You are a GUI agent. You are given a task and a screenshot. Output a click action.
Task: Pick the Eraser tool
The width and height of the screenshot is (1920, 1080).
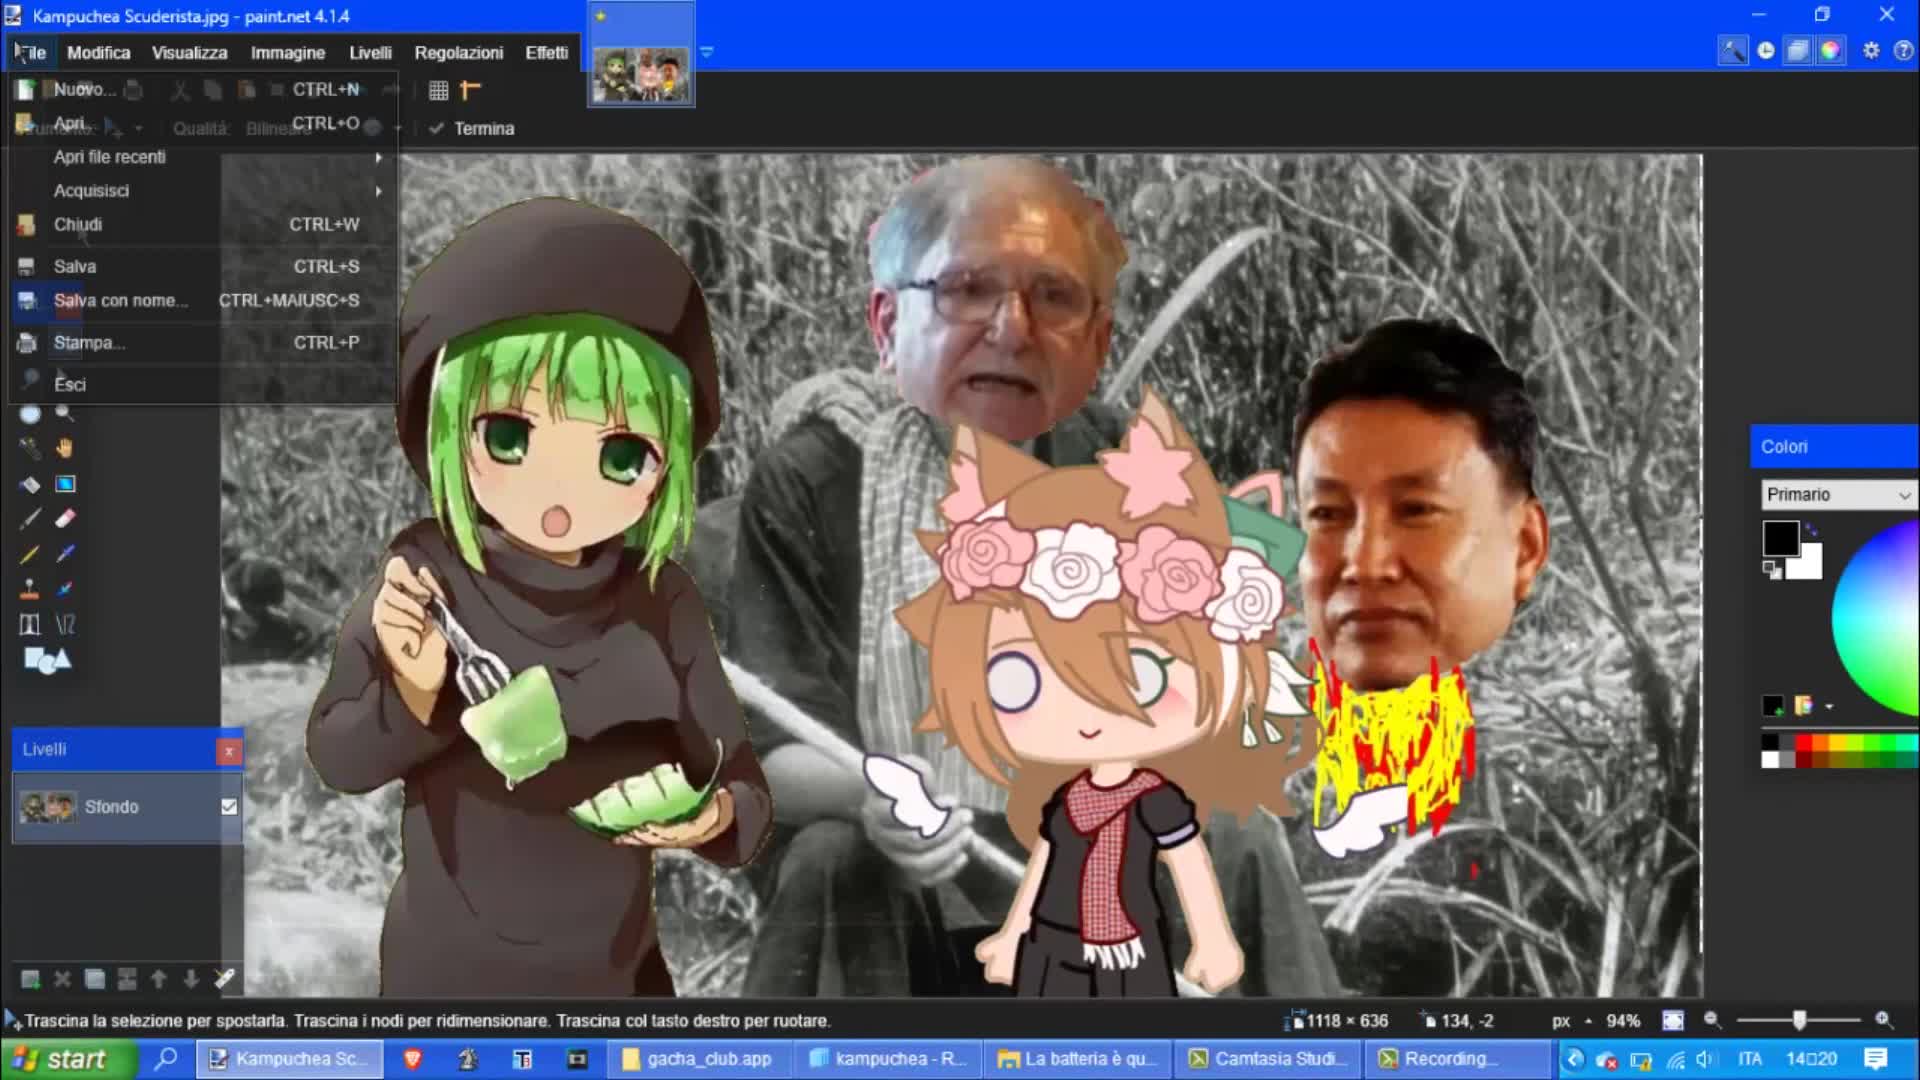tap(64, 518)
